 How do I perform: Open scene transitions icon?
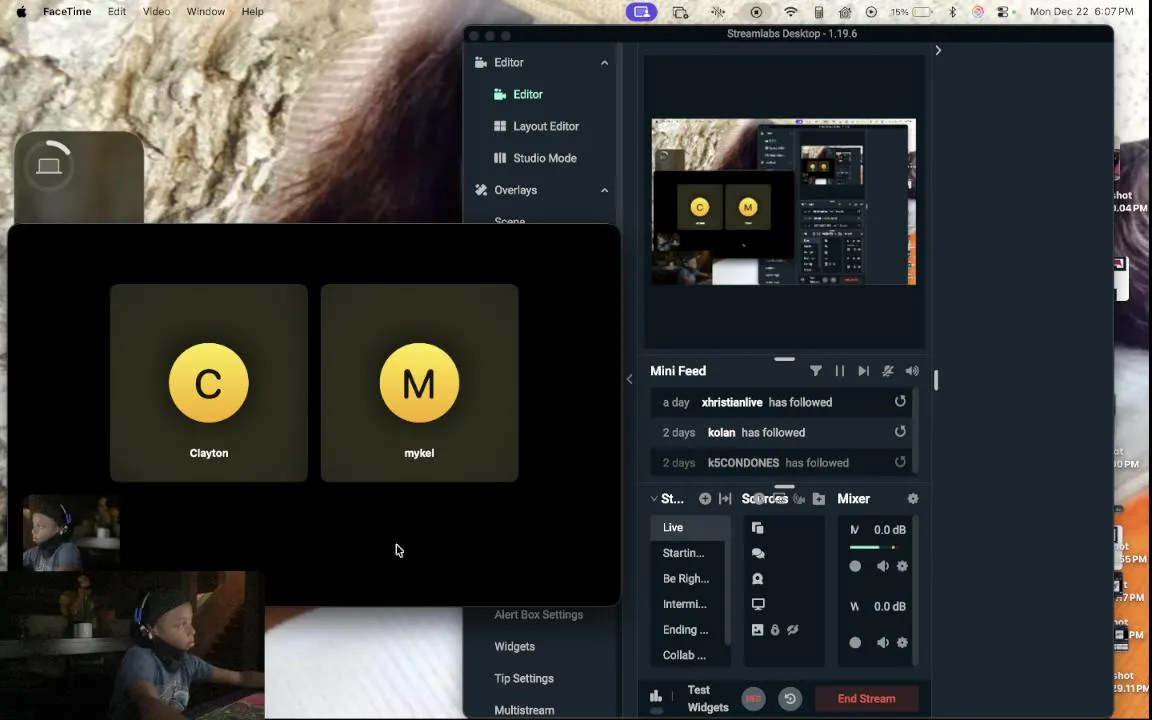(x=725, y=498)
